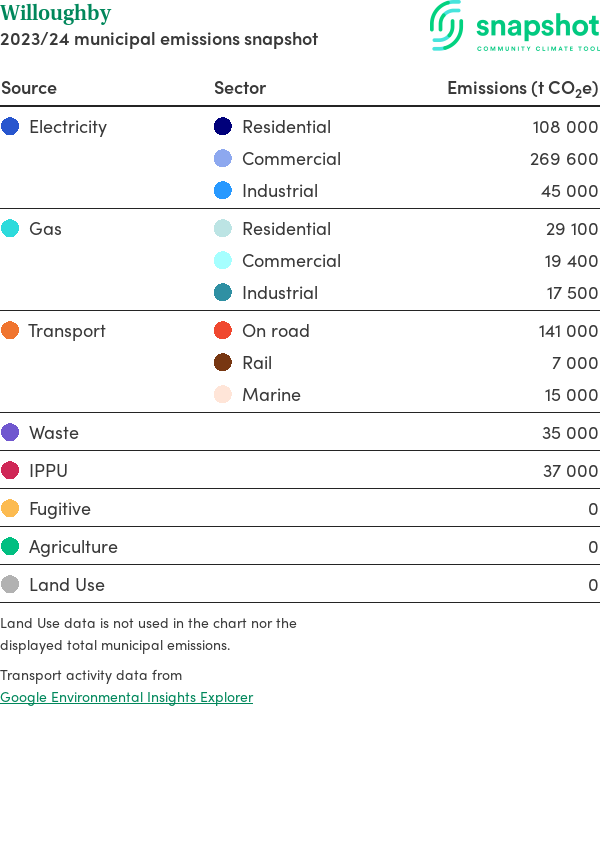Click the brown Rail sector swatch
The width and height of the screenshot is (600, 850).
click(223, 362)
